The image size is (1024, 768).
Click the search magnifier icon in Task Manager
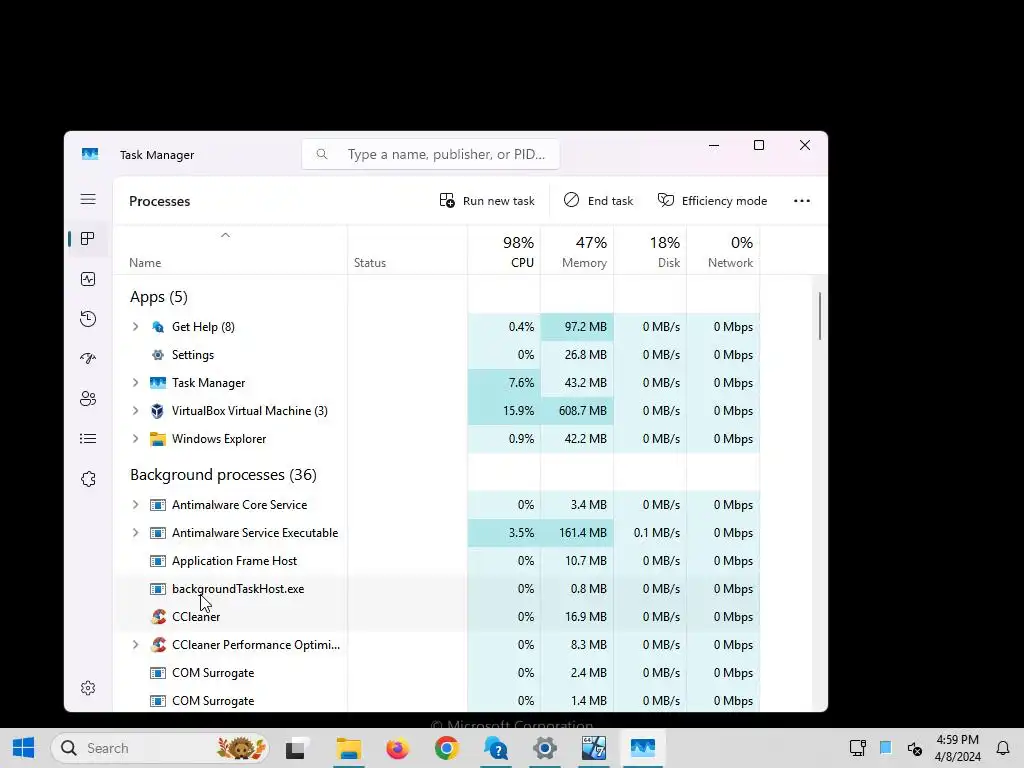coord(322,154)
